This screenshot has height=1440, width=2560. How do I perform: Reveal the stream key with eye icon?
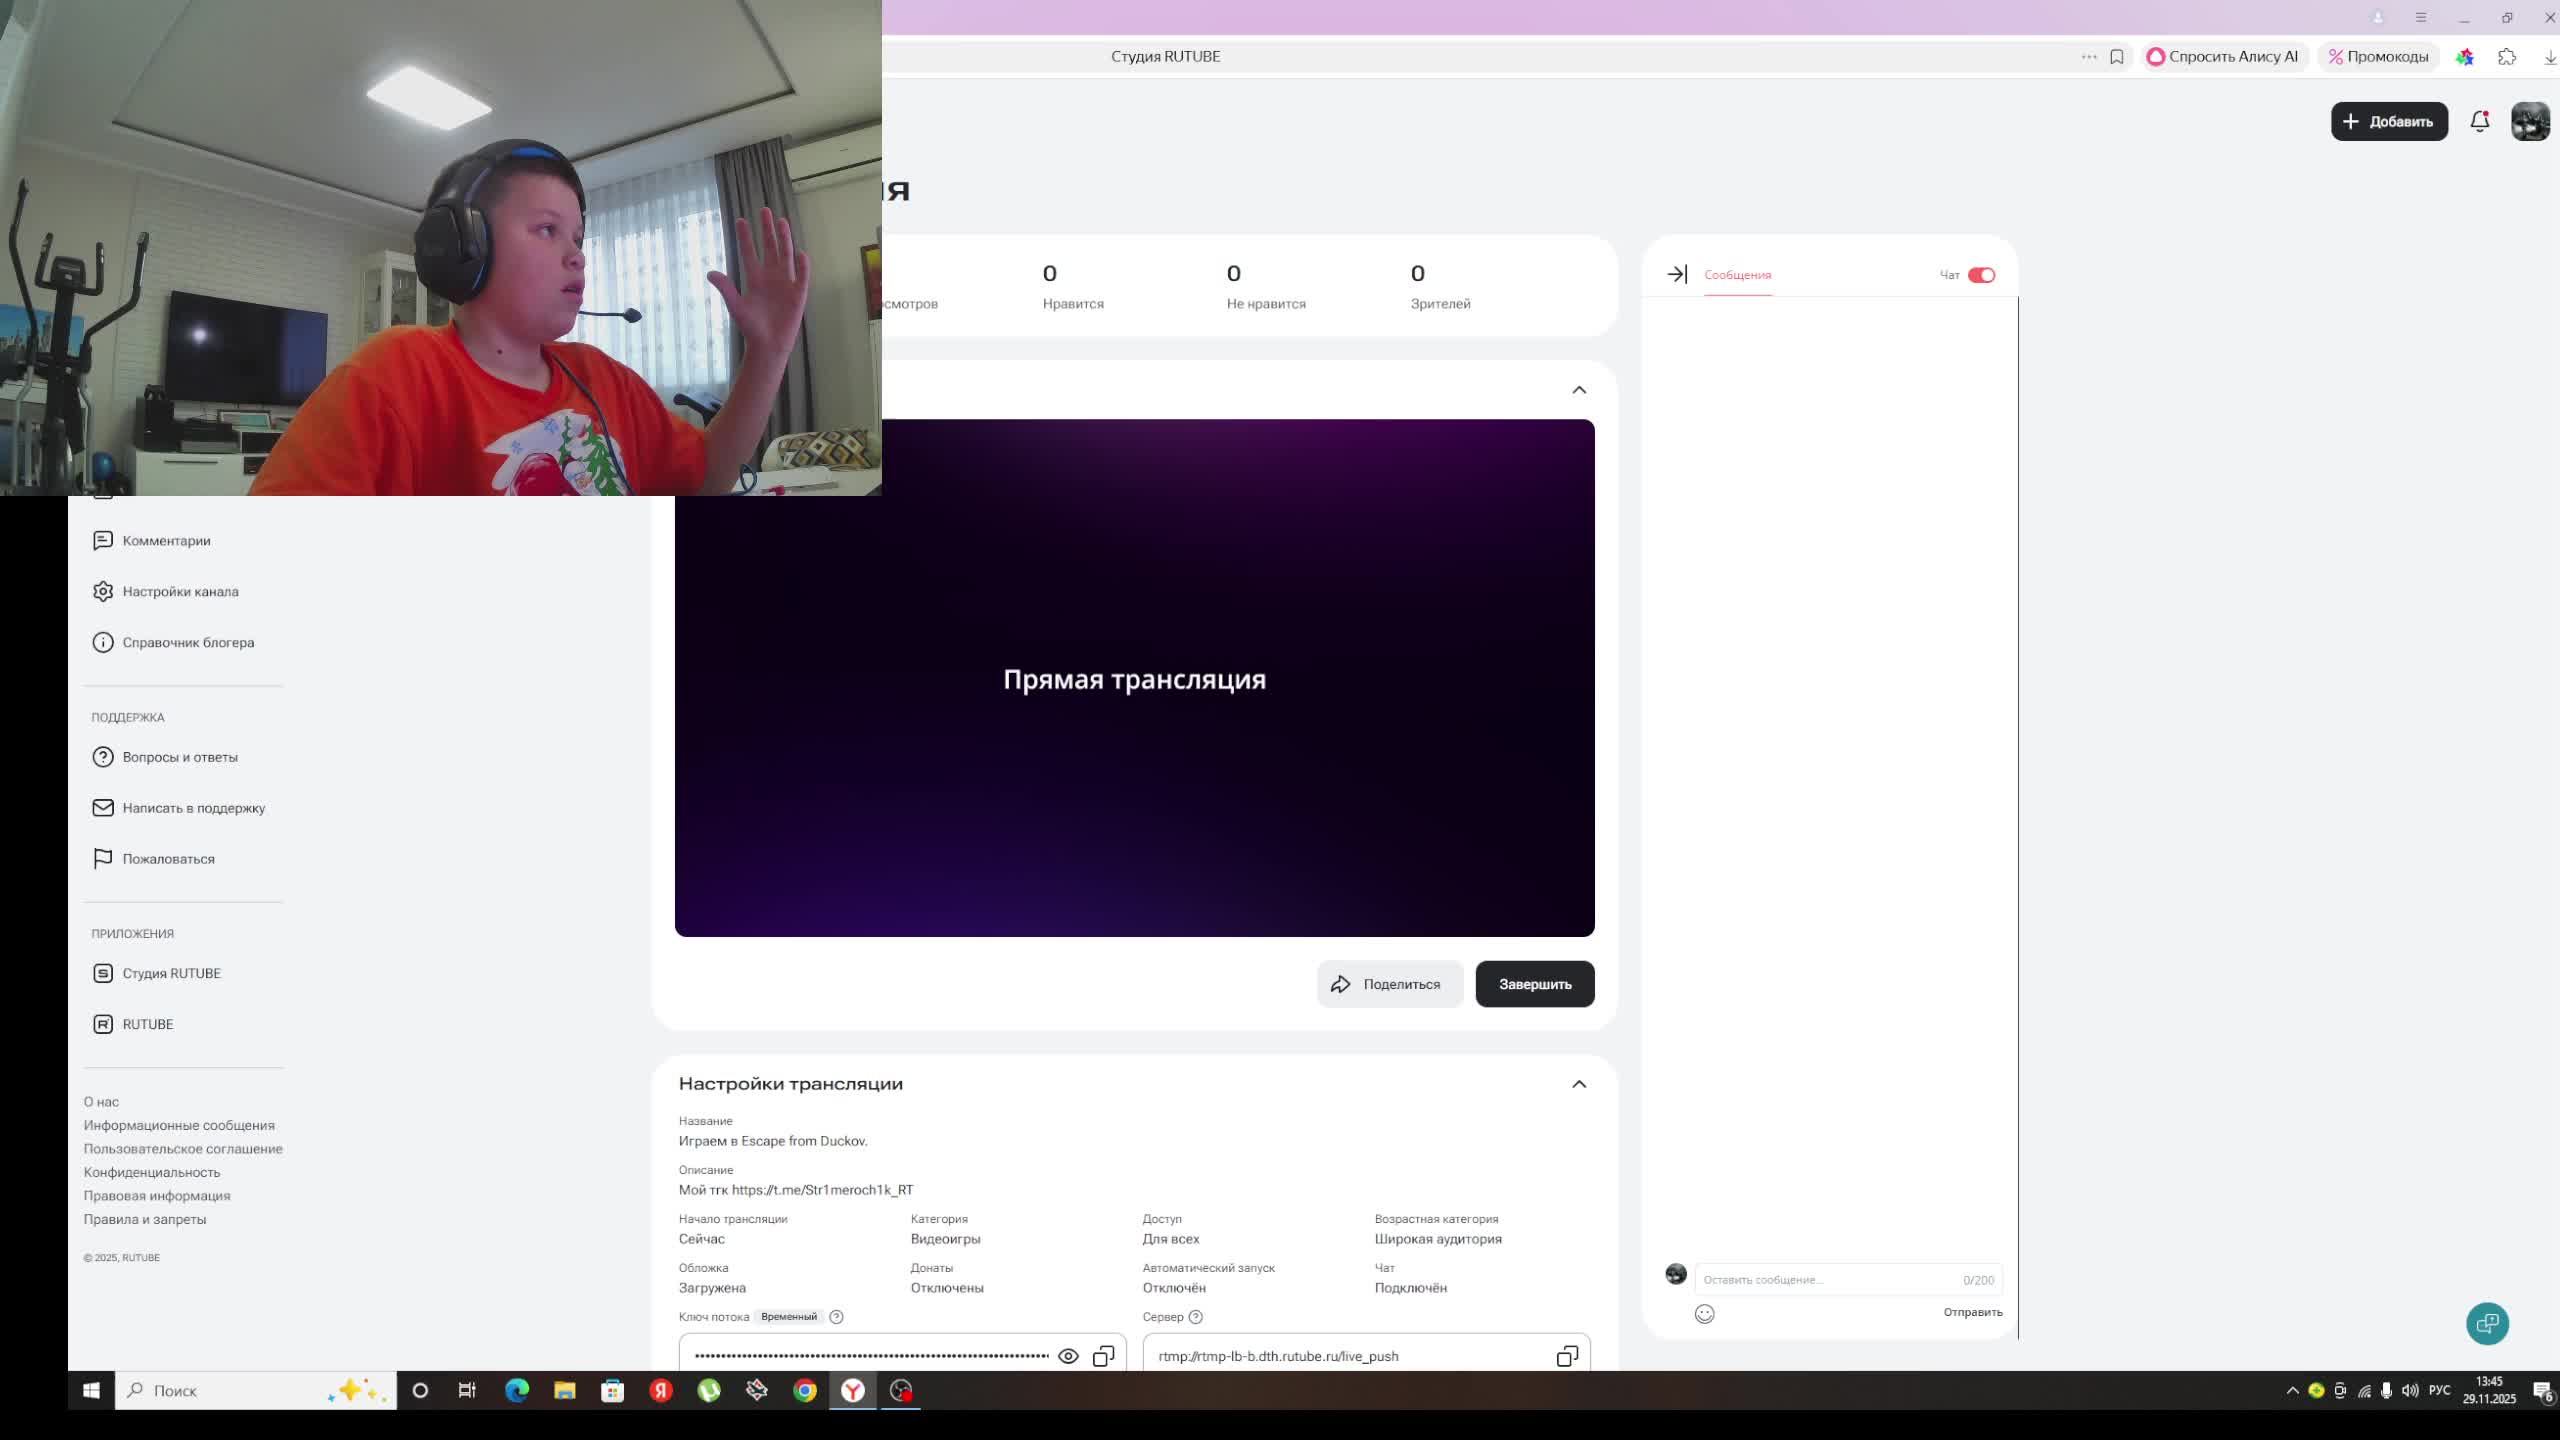[1068, 1356]
